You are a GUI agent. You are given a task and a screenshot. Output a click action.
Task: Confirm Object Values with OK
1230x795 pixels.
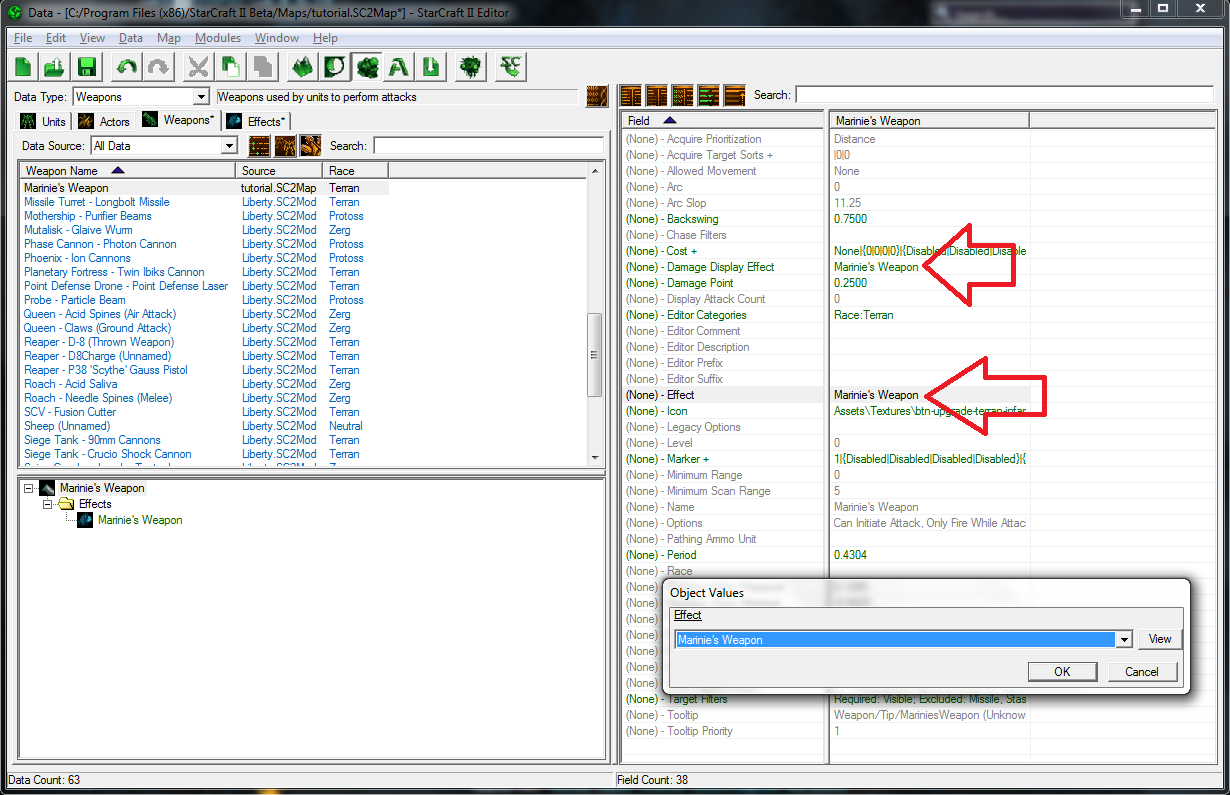coord(1062,671)
